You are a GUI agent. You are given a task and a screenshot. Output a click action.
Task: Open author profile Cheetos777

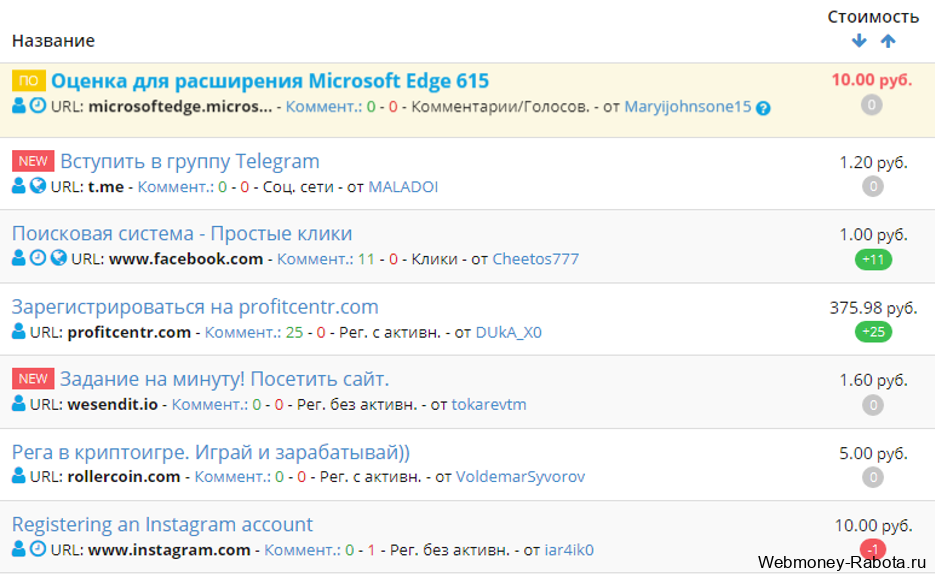pos(535,259)
